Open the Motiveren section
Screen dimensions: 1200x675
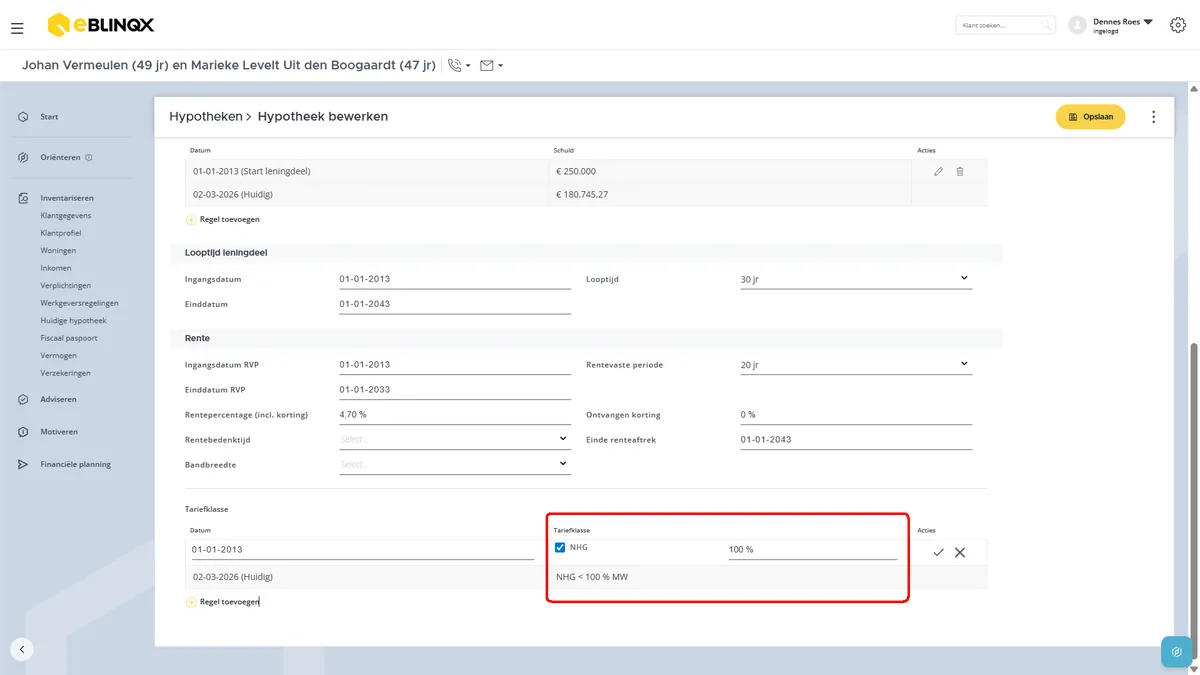[x=59, y=432]
